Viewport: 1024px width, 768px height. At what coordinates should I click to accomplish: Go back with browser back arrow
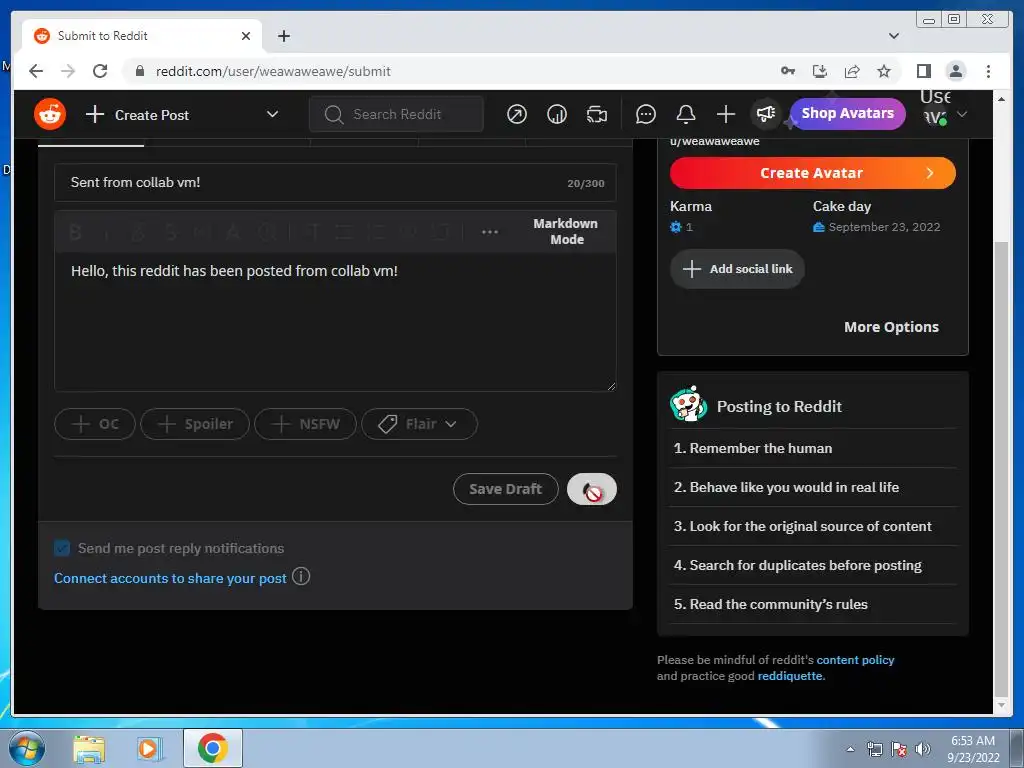tap(36, 71)
